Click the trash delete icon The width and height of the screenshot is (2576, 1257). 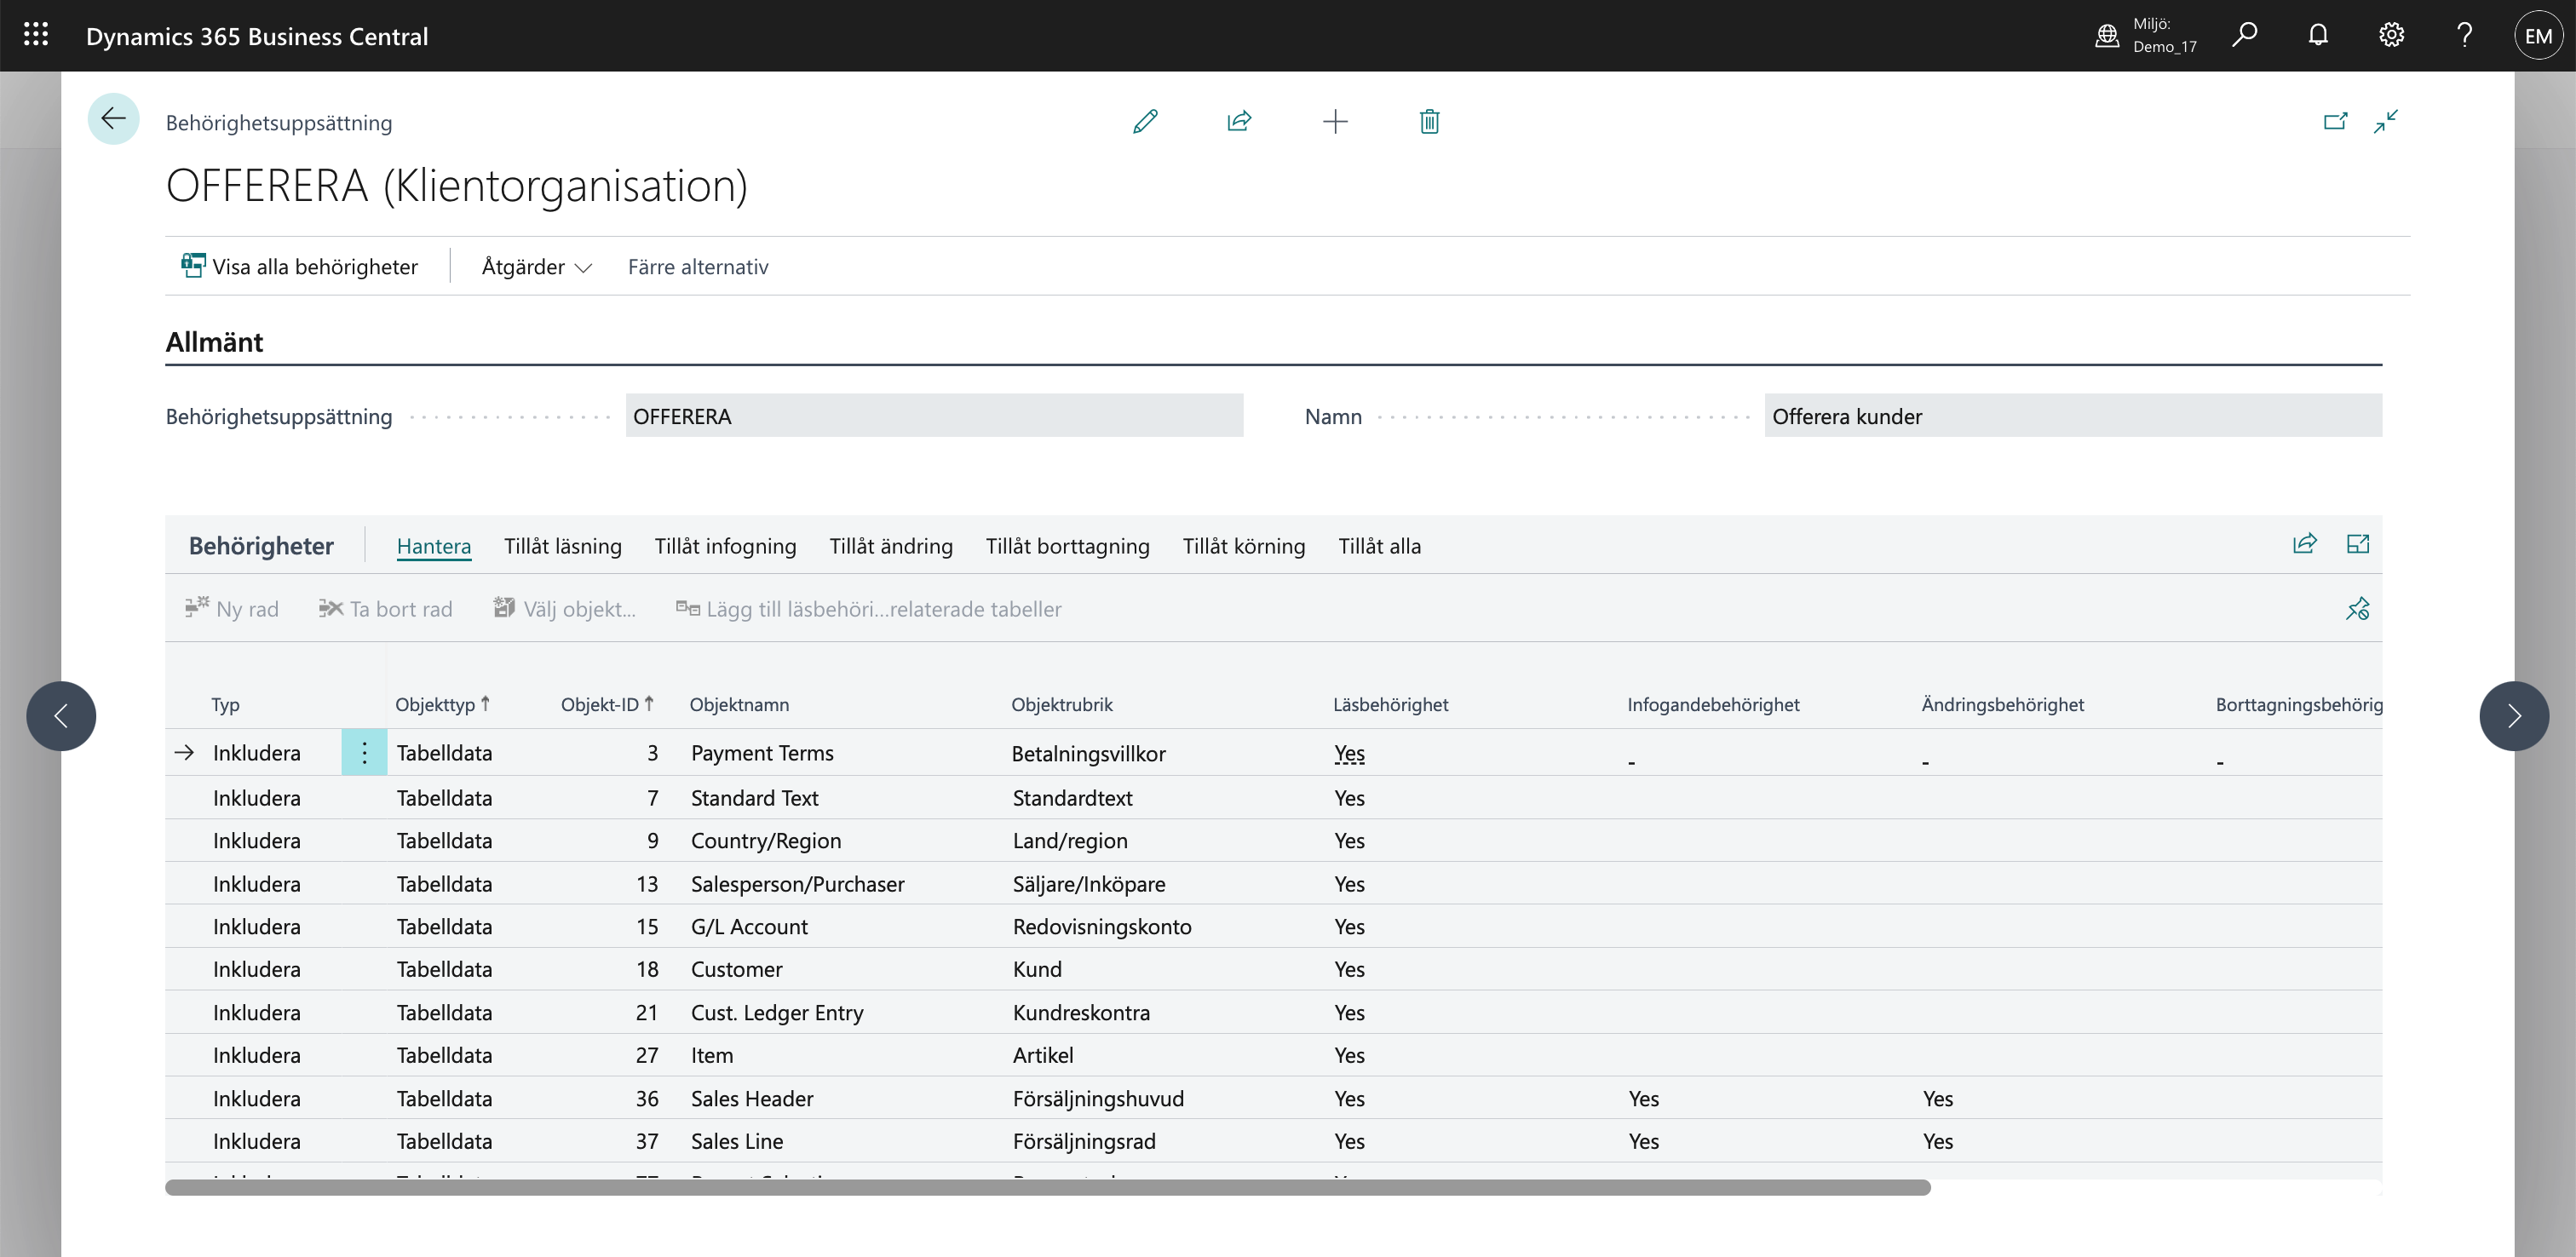coord(1429,121)
